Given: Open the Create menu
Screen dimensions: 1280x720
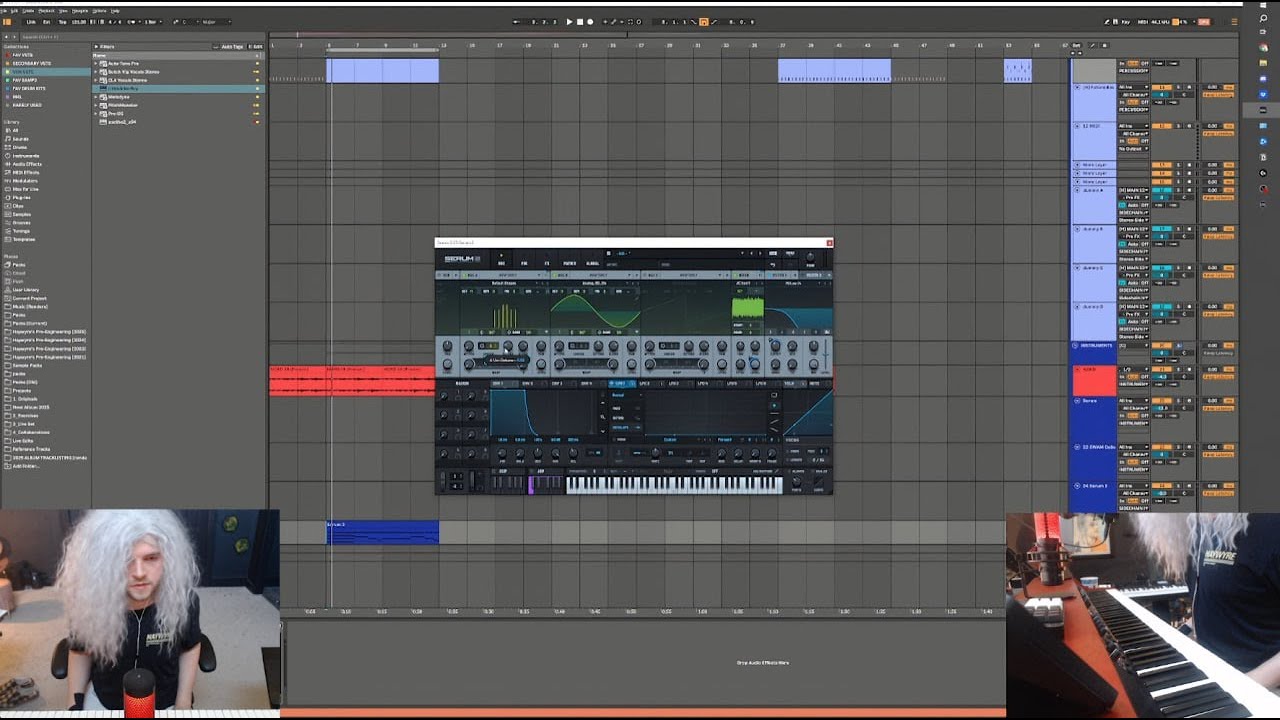Looking at the screenshot, I should coord(28,10).
